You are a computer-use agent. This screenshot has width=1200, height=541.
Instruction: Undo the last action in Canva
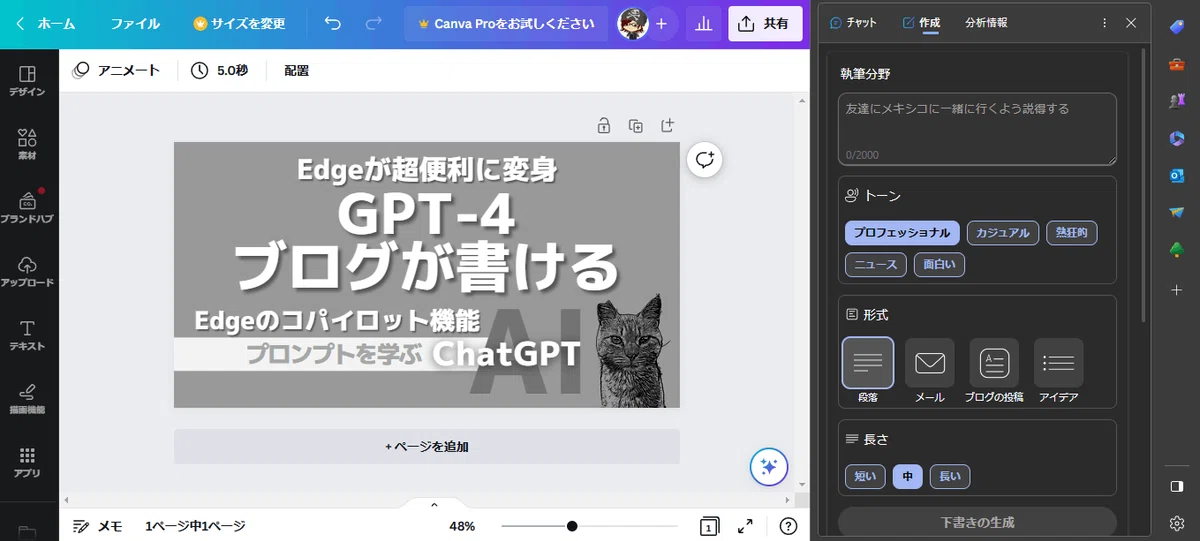click(x=333, y=23)
